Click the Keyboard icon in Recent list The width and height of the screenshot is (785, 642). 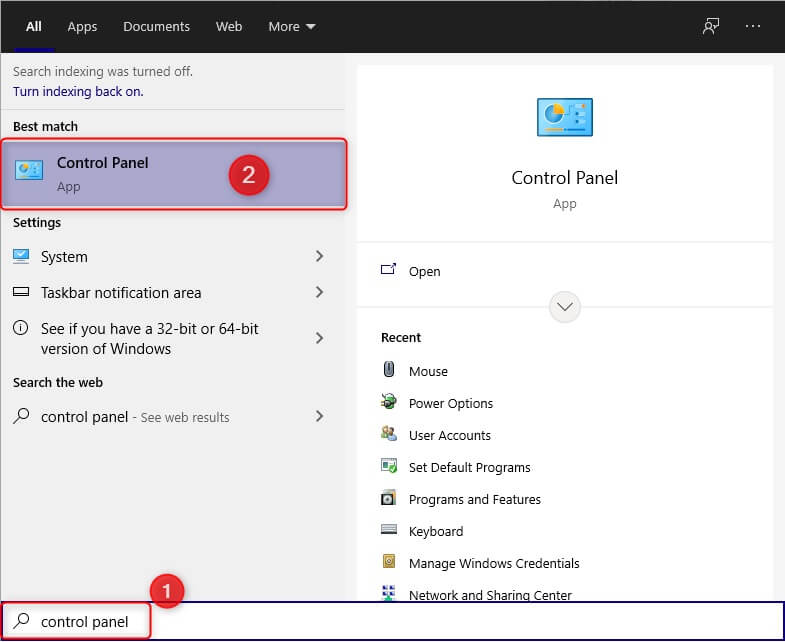(388, 530)
